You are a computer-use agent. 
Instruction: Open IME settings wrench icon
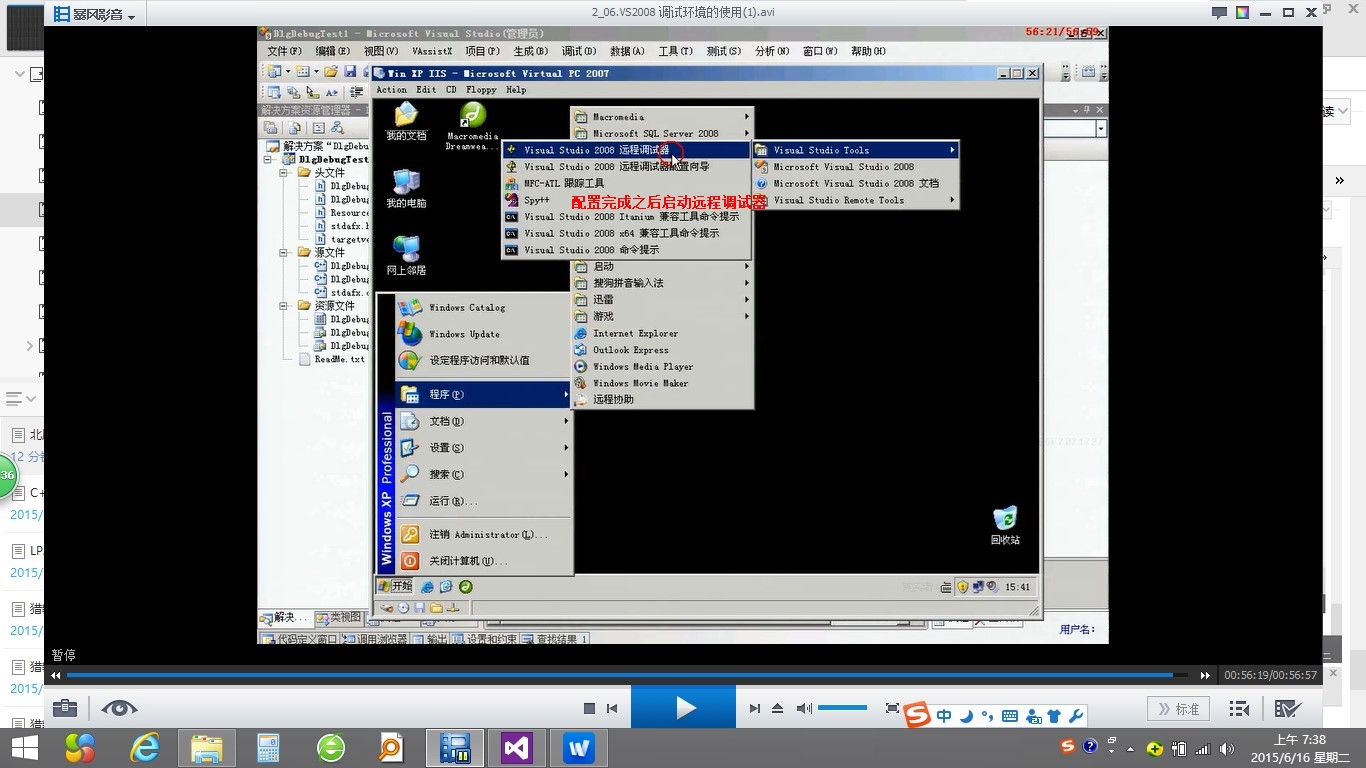(x=1076, y=716)
